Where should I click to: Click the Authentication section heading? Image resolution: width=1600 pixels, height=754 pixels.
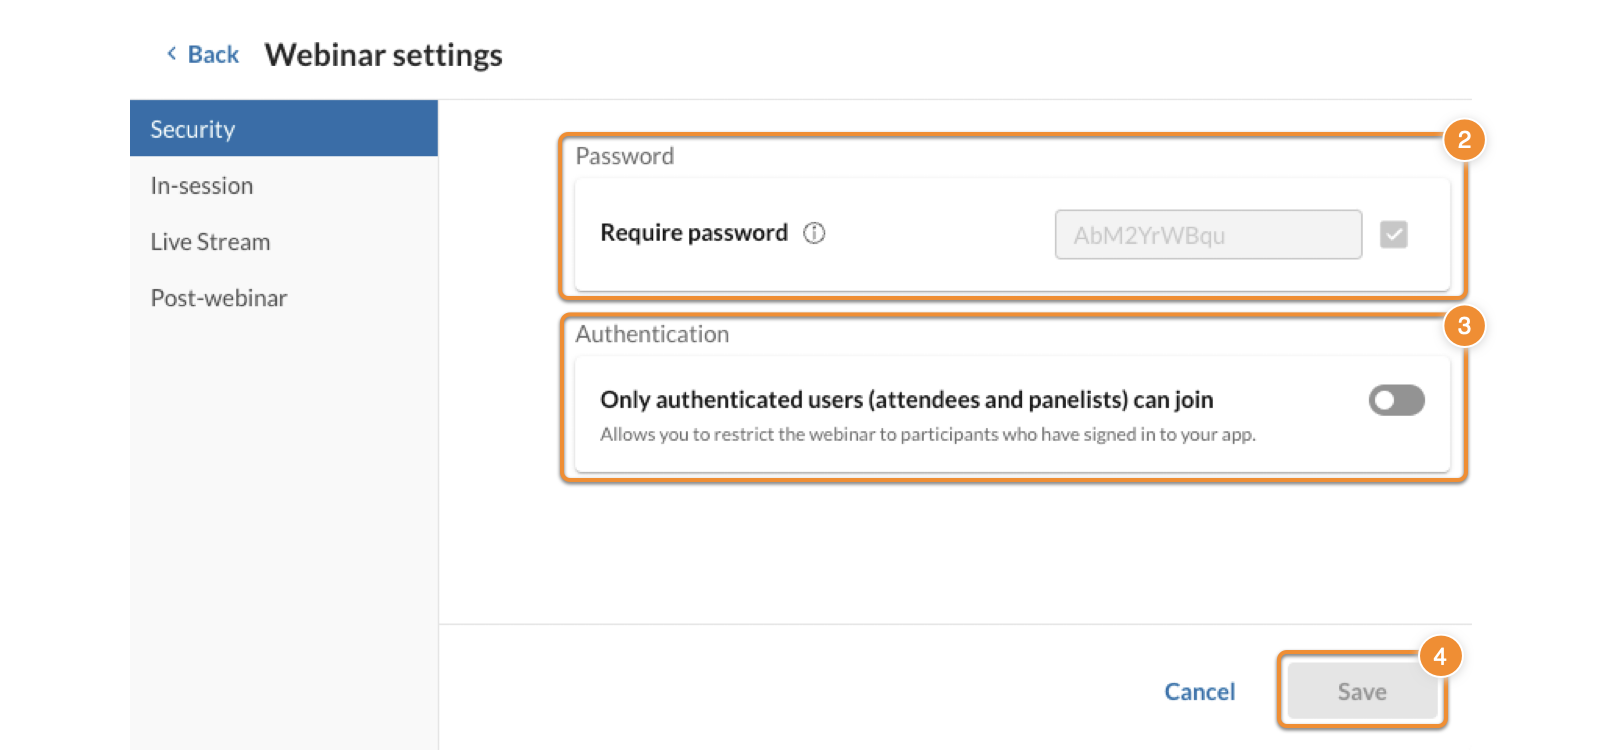pos(652,335)
